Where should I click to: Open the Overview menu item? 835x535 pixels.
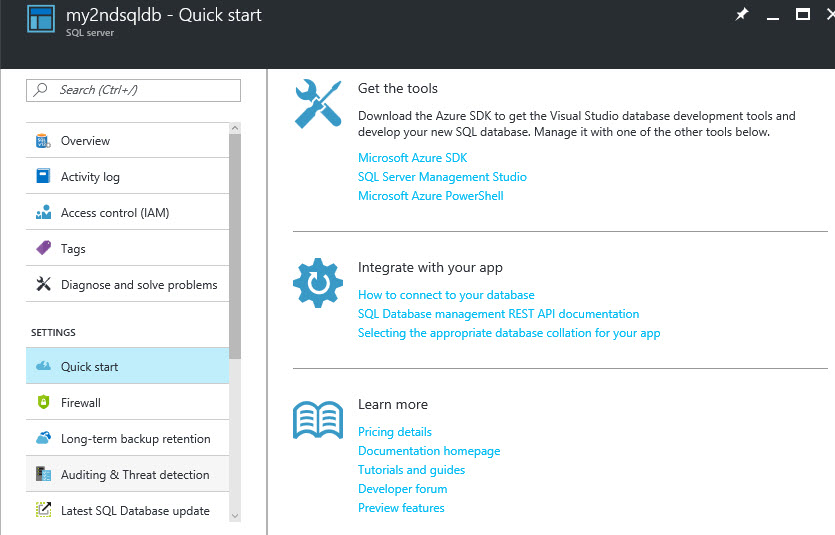(x=128, y=141)
